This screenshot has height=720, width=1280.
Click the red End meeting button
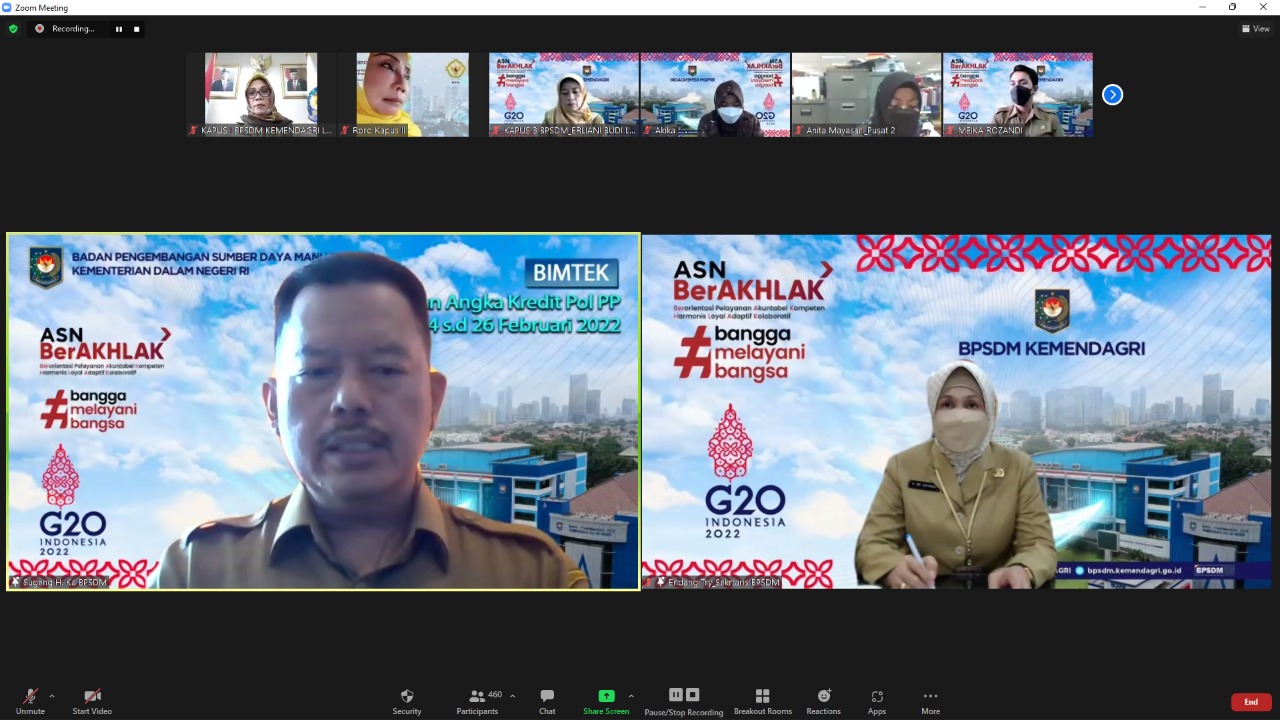click(1251, 702)
